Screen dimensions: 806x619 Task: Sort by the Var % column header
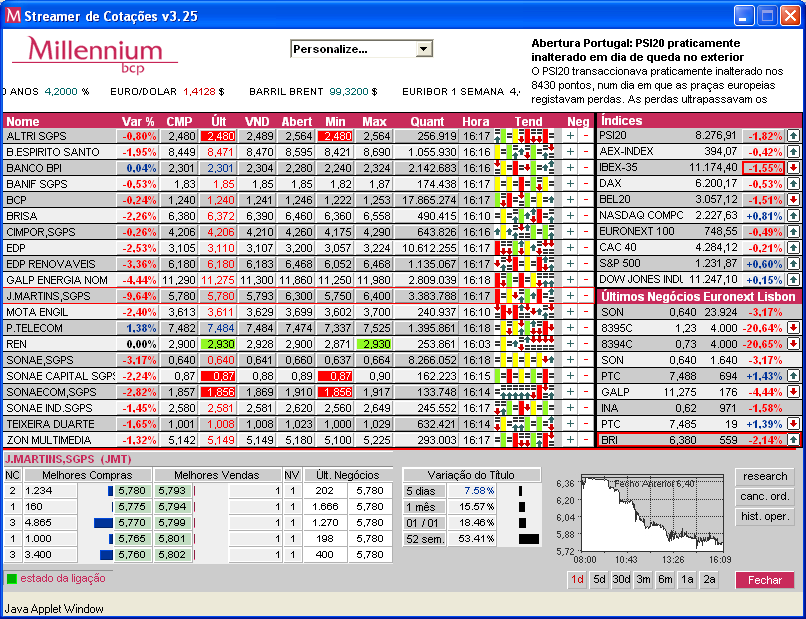point(138,122)
